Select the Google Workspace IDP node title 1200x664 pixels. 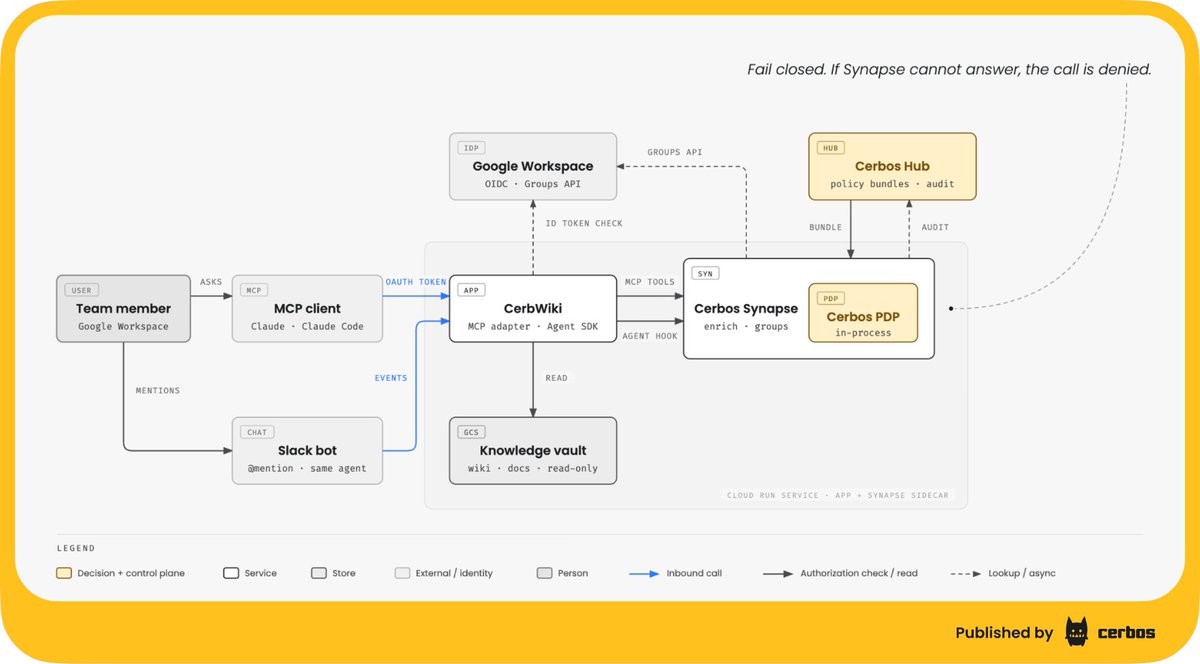pyautogui.click(x=532, y=167)
